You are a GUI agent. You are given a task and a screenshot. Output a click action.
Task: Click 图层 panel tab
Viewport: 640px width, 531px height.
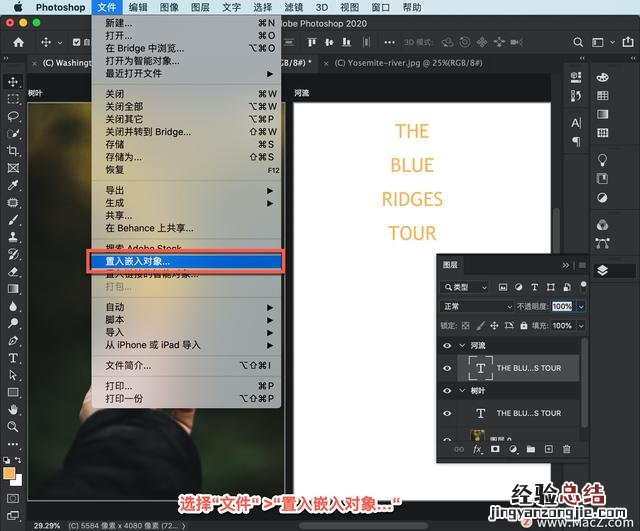click(x=450, y=265)
